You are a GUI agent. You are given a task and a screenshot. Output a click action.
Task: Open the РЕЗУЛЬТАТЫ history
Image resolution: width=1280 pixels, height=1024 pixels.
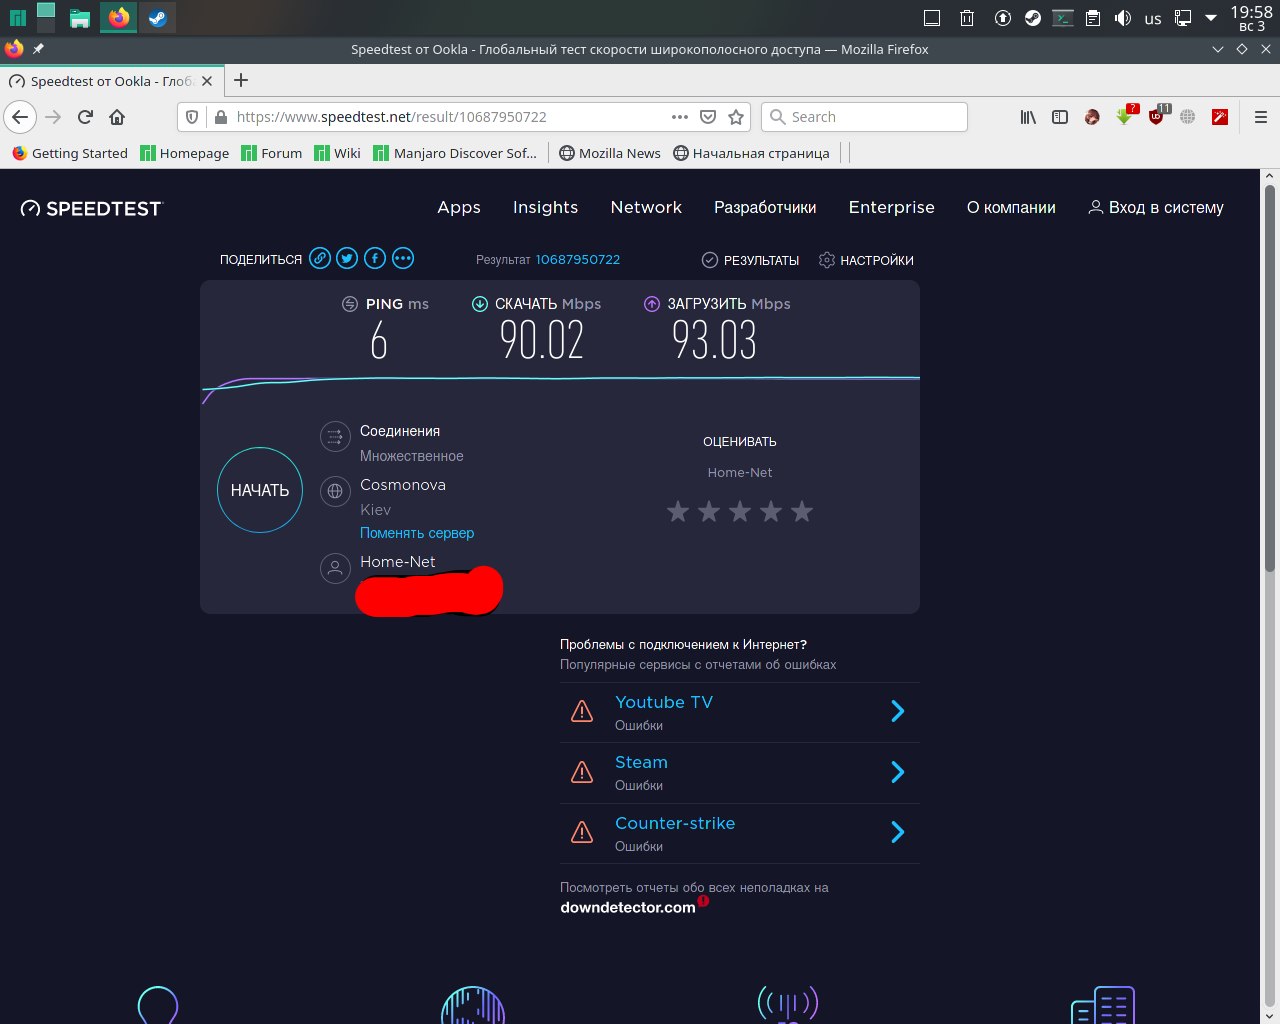pos(750,260)
